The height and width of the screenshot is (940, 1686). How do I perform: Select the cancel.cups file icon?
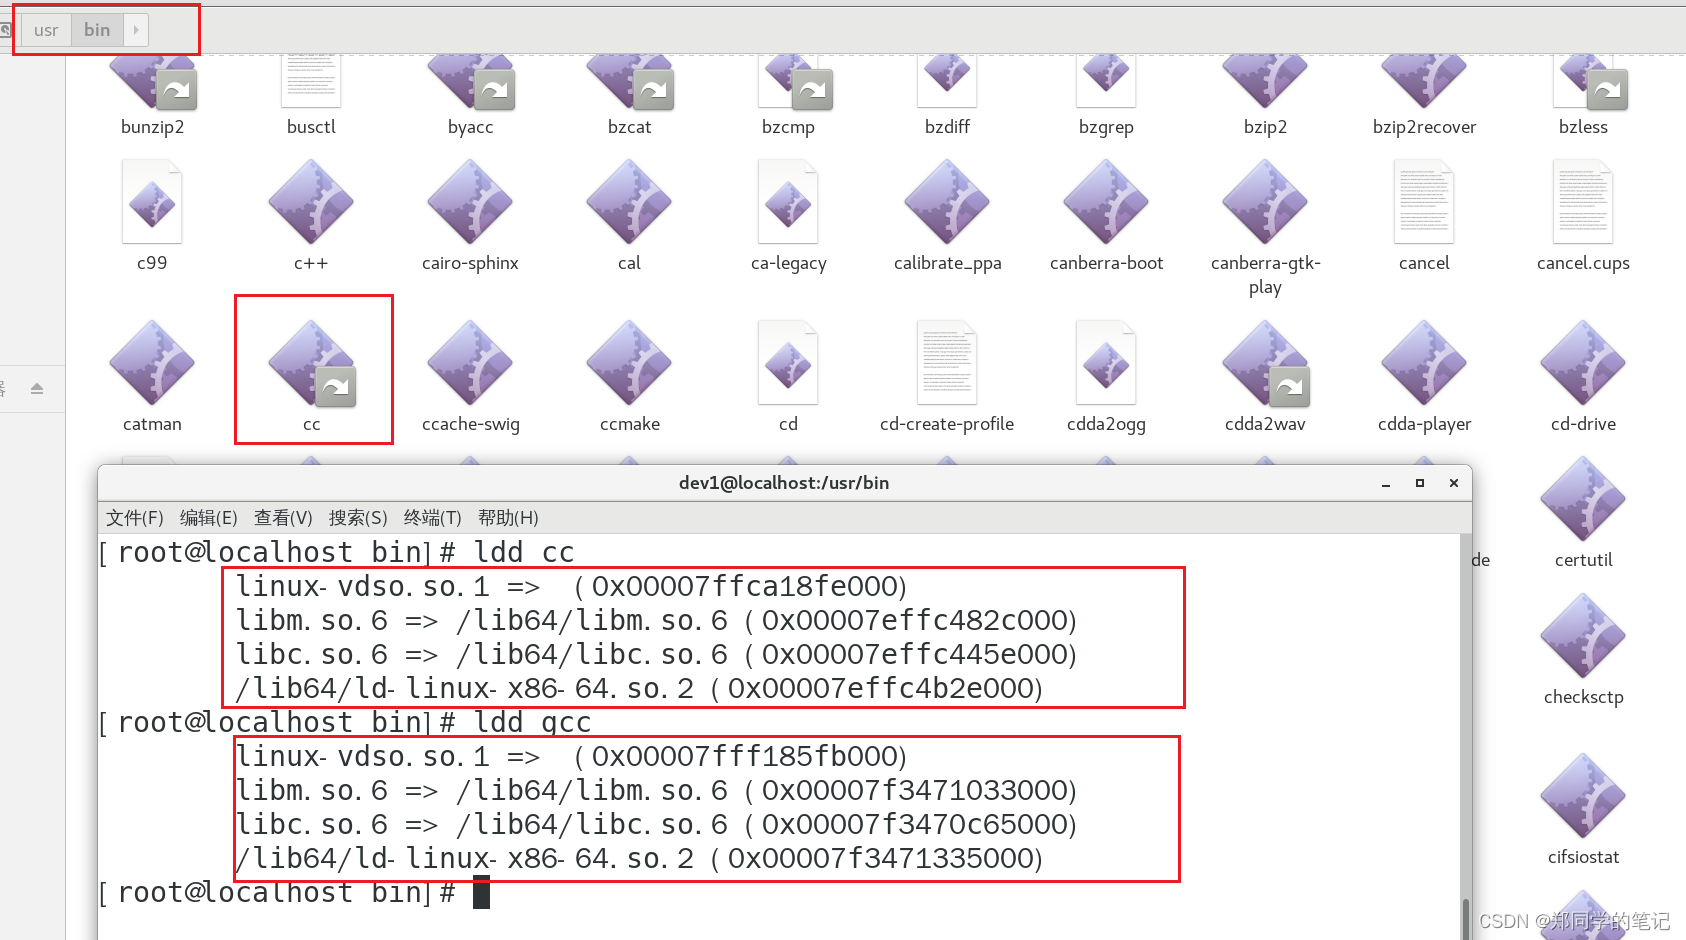coord(1583,202)
